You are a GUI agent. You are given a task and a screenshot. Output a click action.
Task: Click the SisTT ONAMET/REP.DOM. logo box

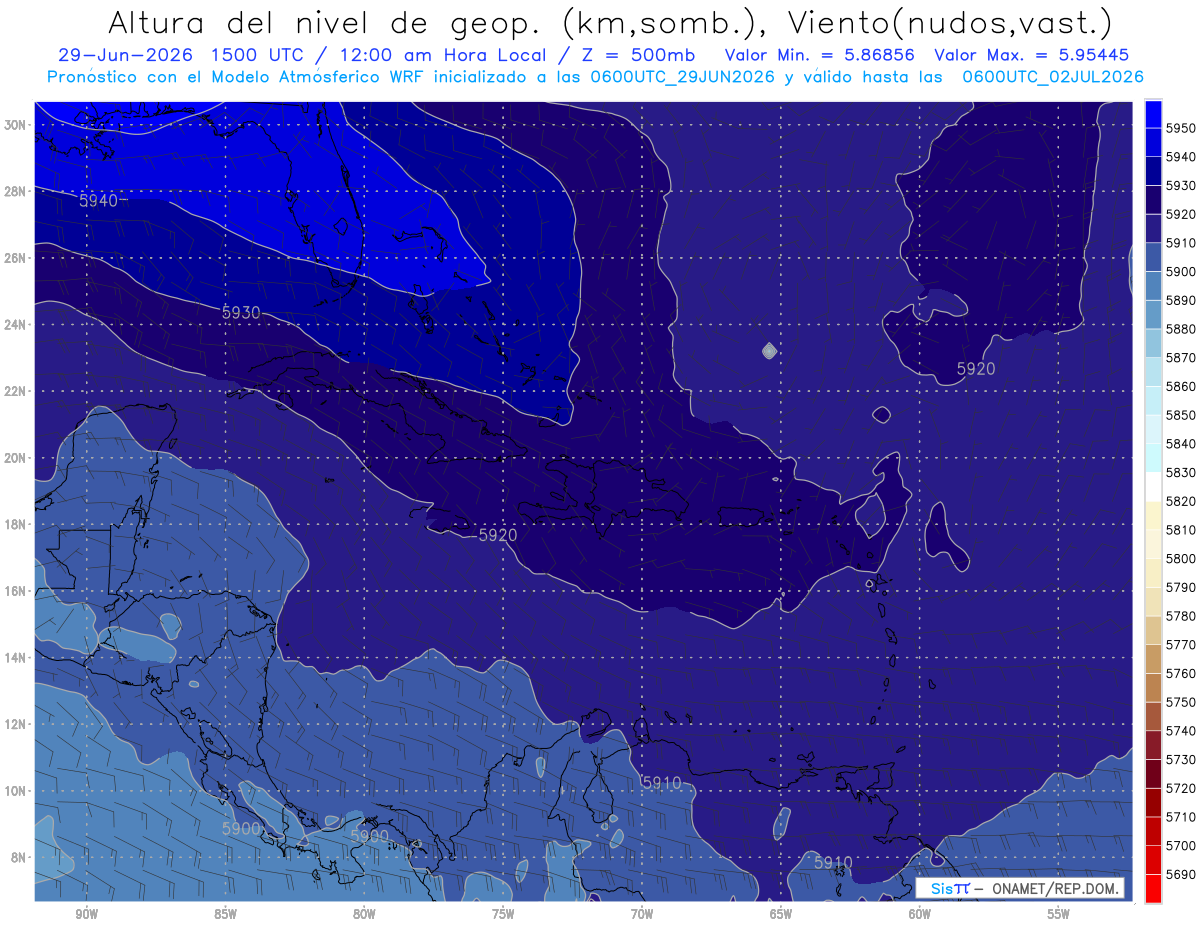tap(1020, 888)
